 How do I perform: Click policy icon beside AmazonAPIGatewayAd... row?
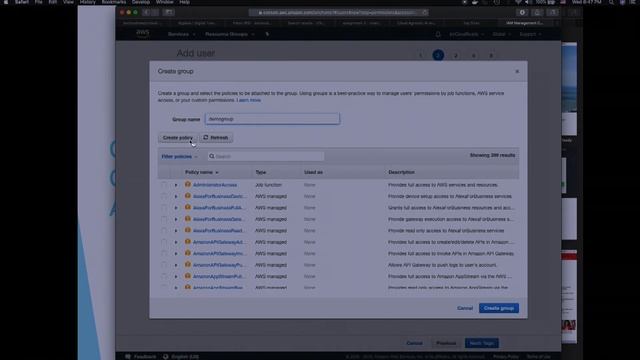(188, 242)
